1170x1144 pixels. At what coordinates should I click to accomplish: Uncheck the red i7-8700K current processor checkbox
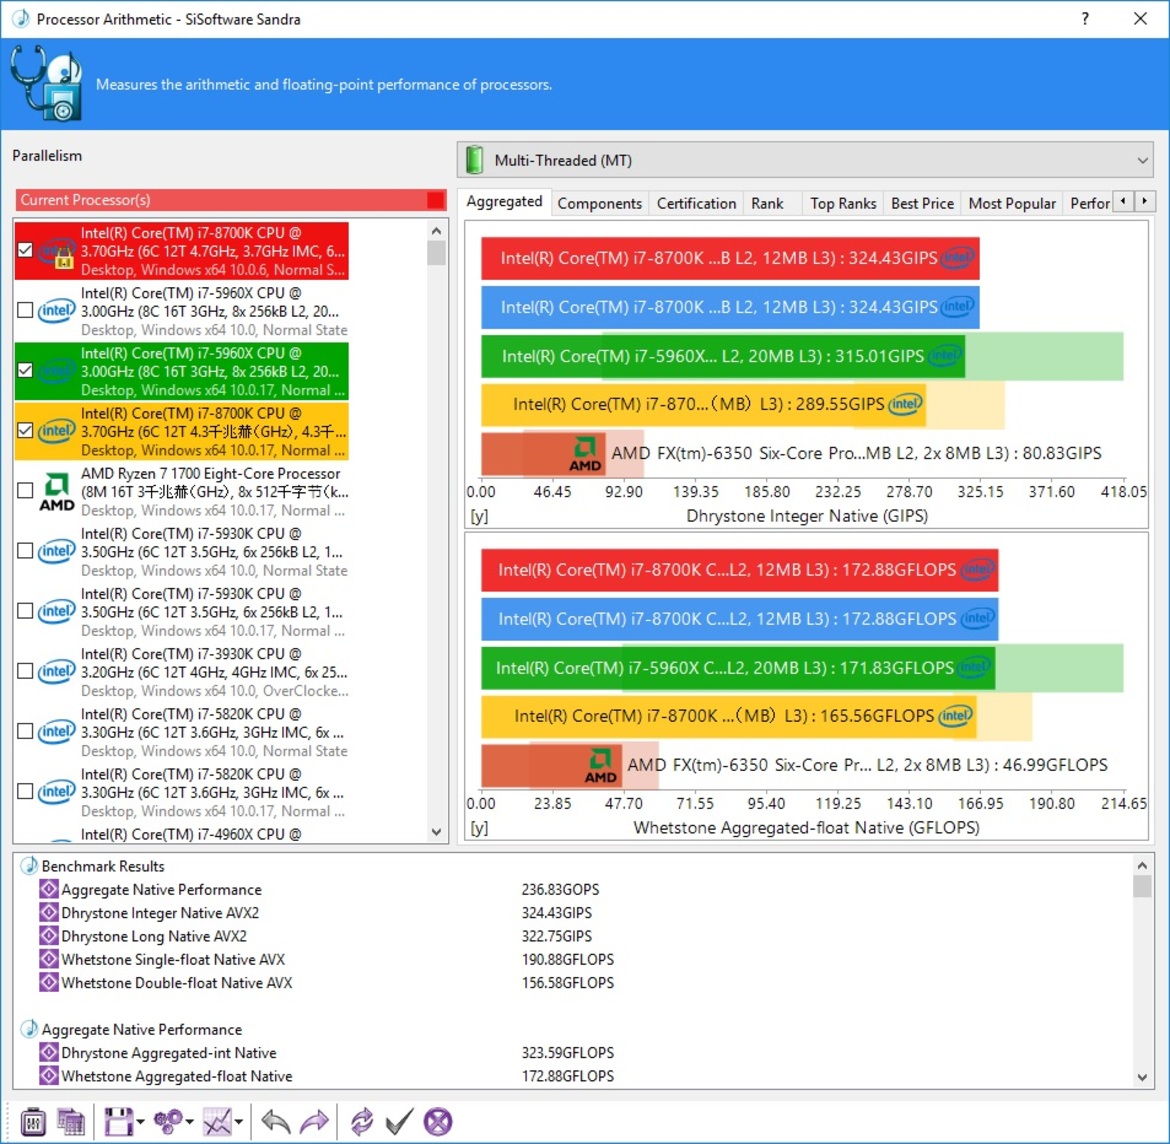click(x=25, y=250)
